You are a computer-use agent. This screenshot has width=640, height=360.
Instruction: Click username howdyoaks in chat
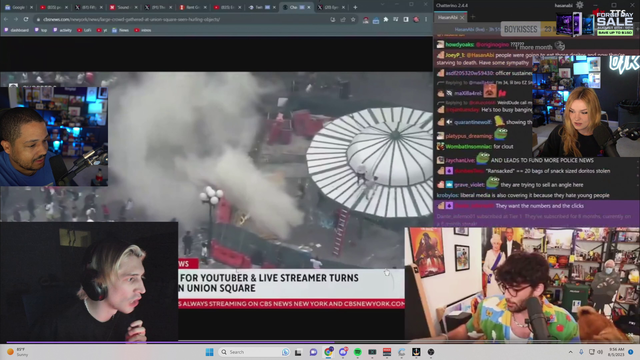tap(460, 44)
